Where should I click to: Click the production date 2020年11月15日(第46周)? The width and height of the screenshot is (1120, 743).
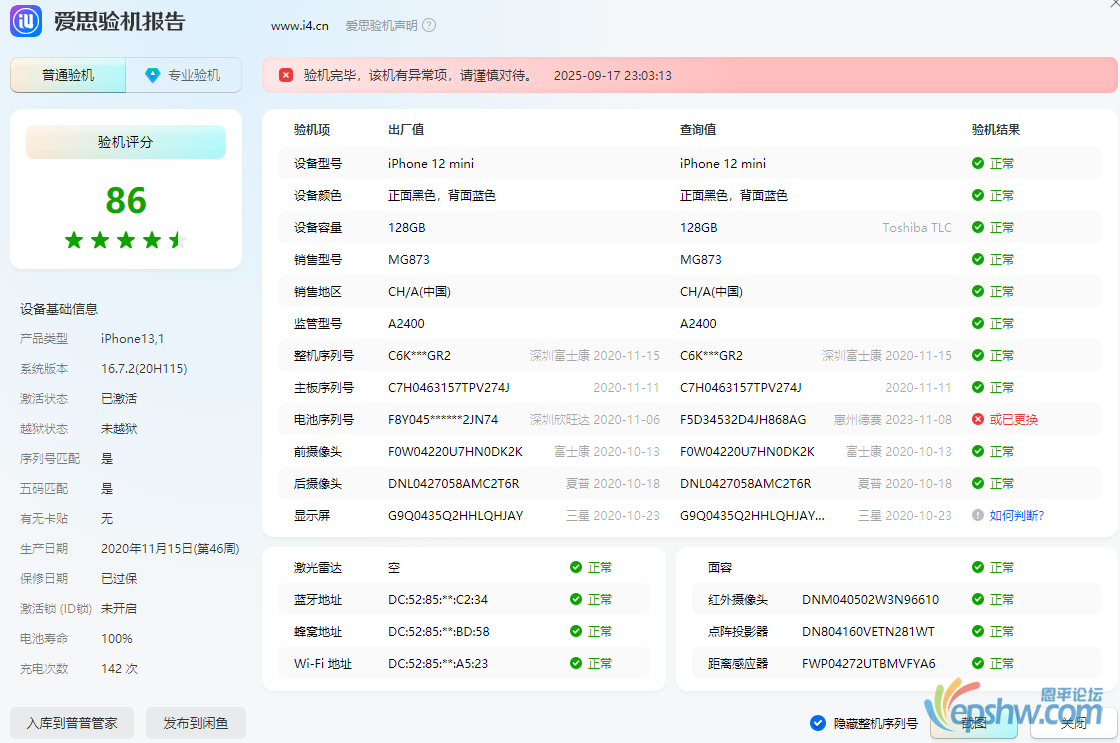tap(170, 549)
